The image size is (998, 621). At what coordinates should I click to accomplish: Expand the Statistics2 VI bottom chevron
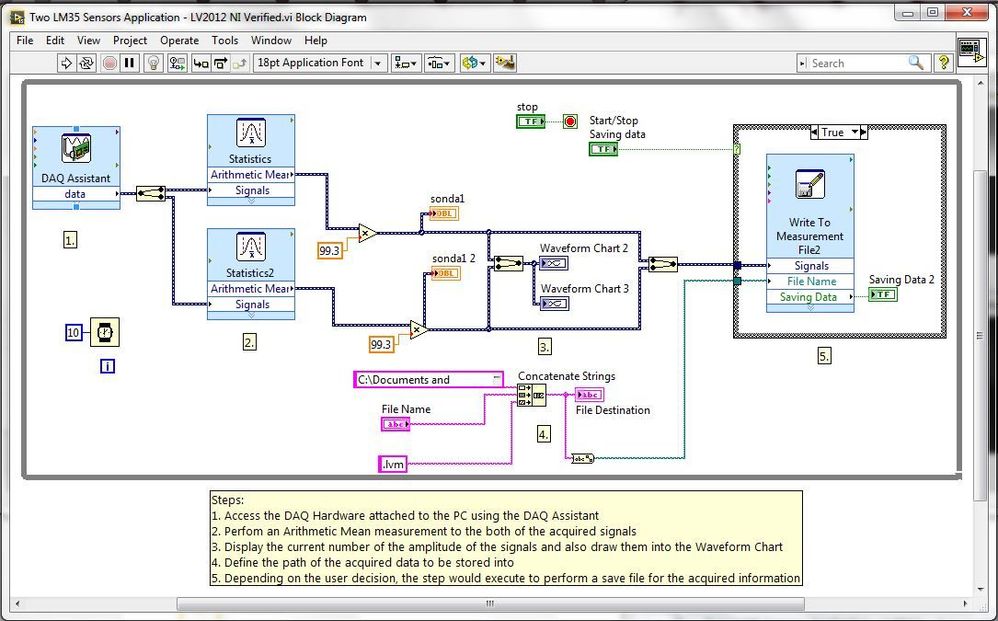tap(251, 315)
